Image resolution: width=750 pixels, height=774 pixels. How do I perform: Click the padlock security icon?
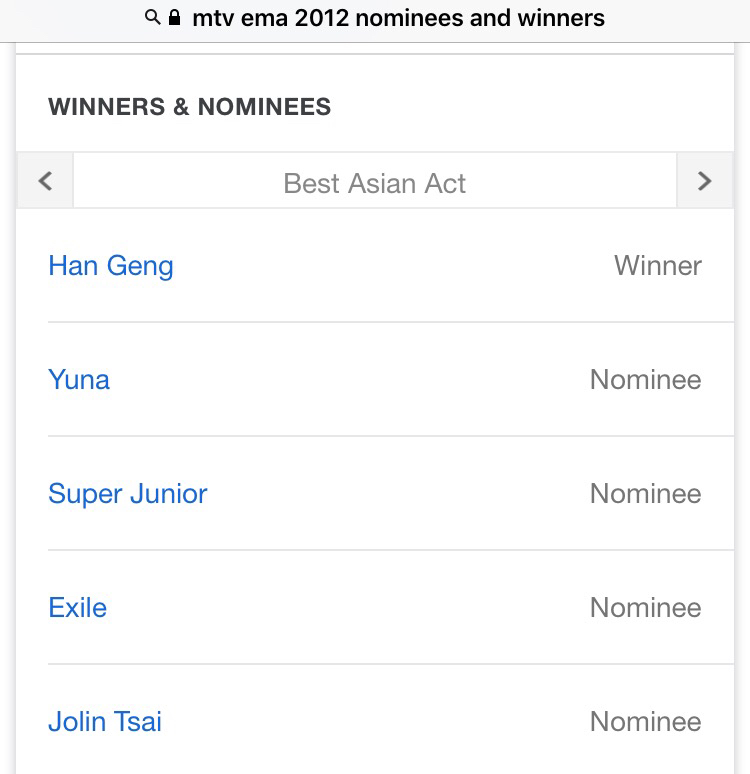click(175, 18)
